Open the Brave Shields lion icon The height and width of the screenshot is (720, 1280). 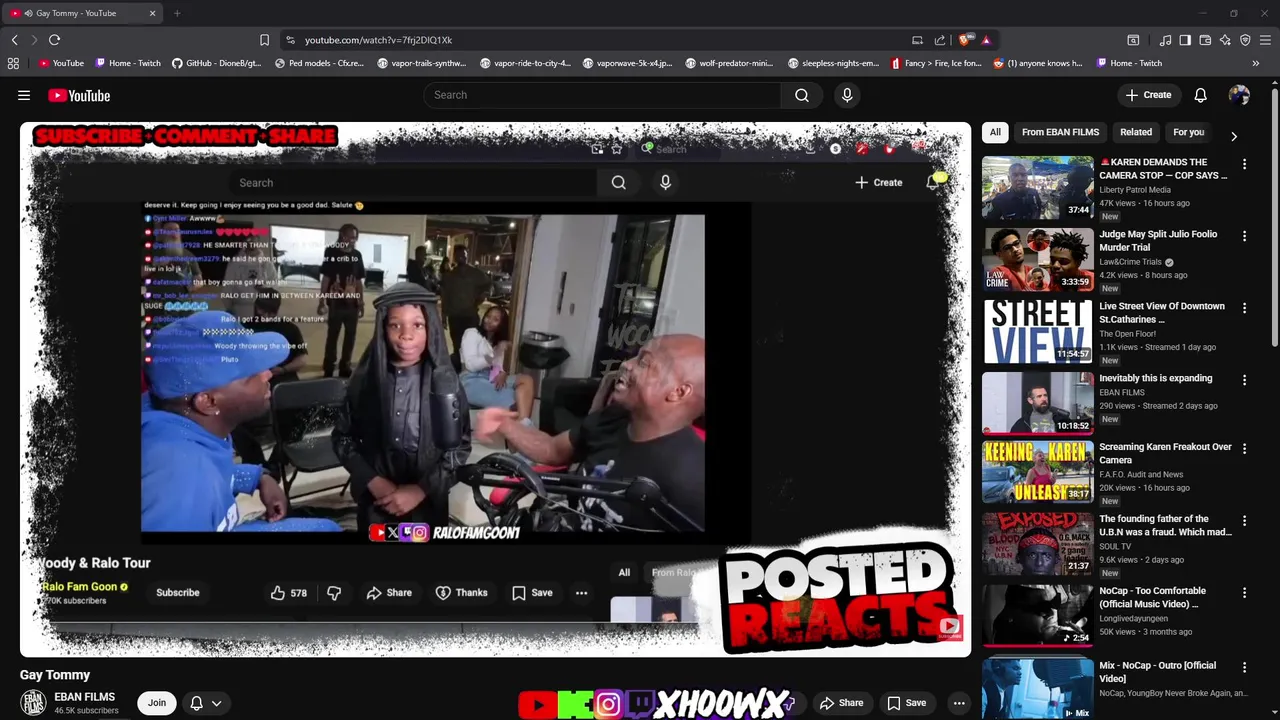point(964,40)
